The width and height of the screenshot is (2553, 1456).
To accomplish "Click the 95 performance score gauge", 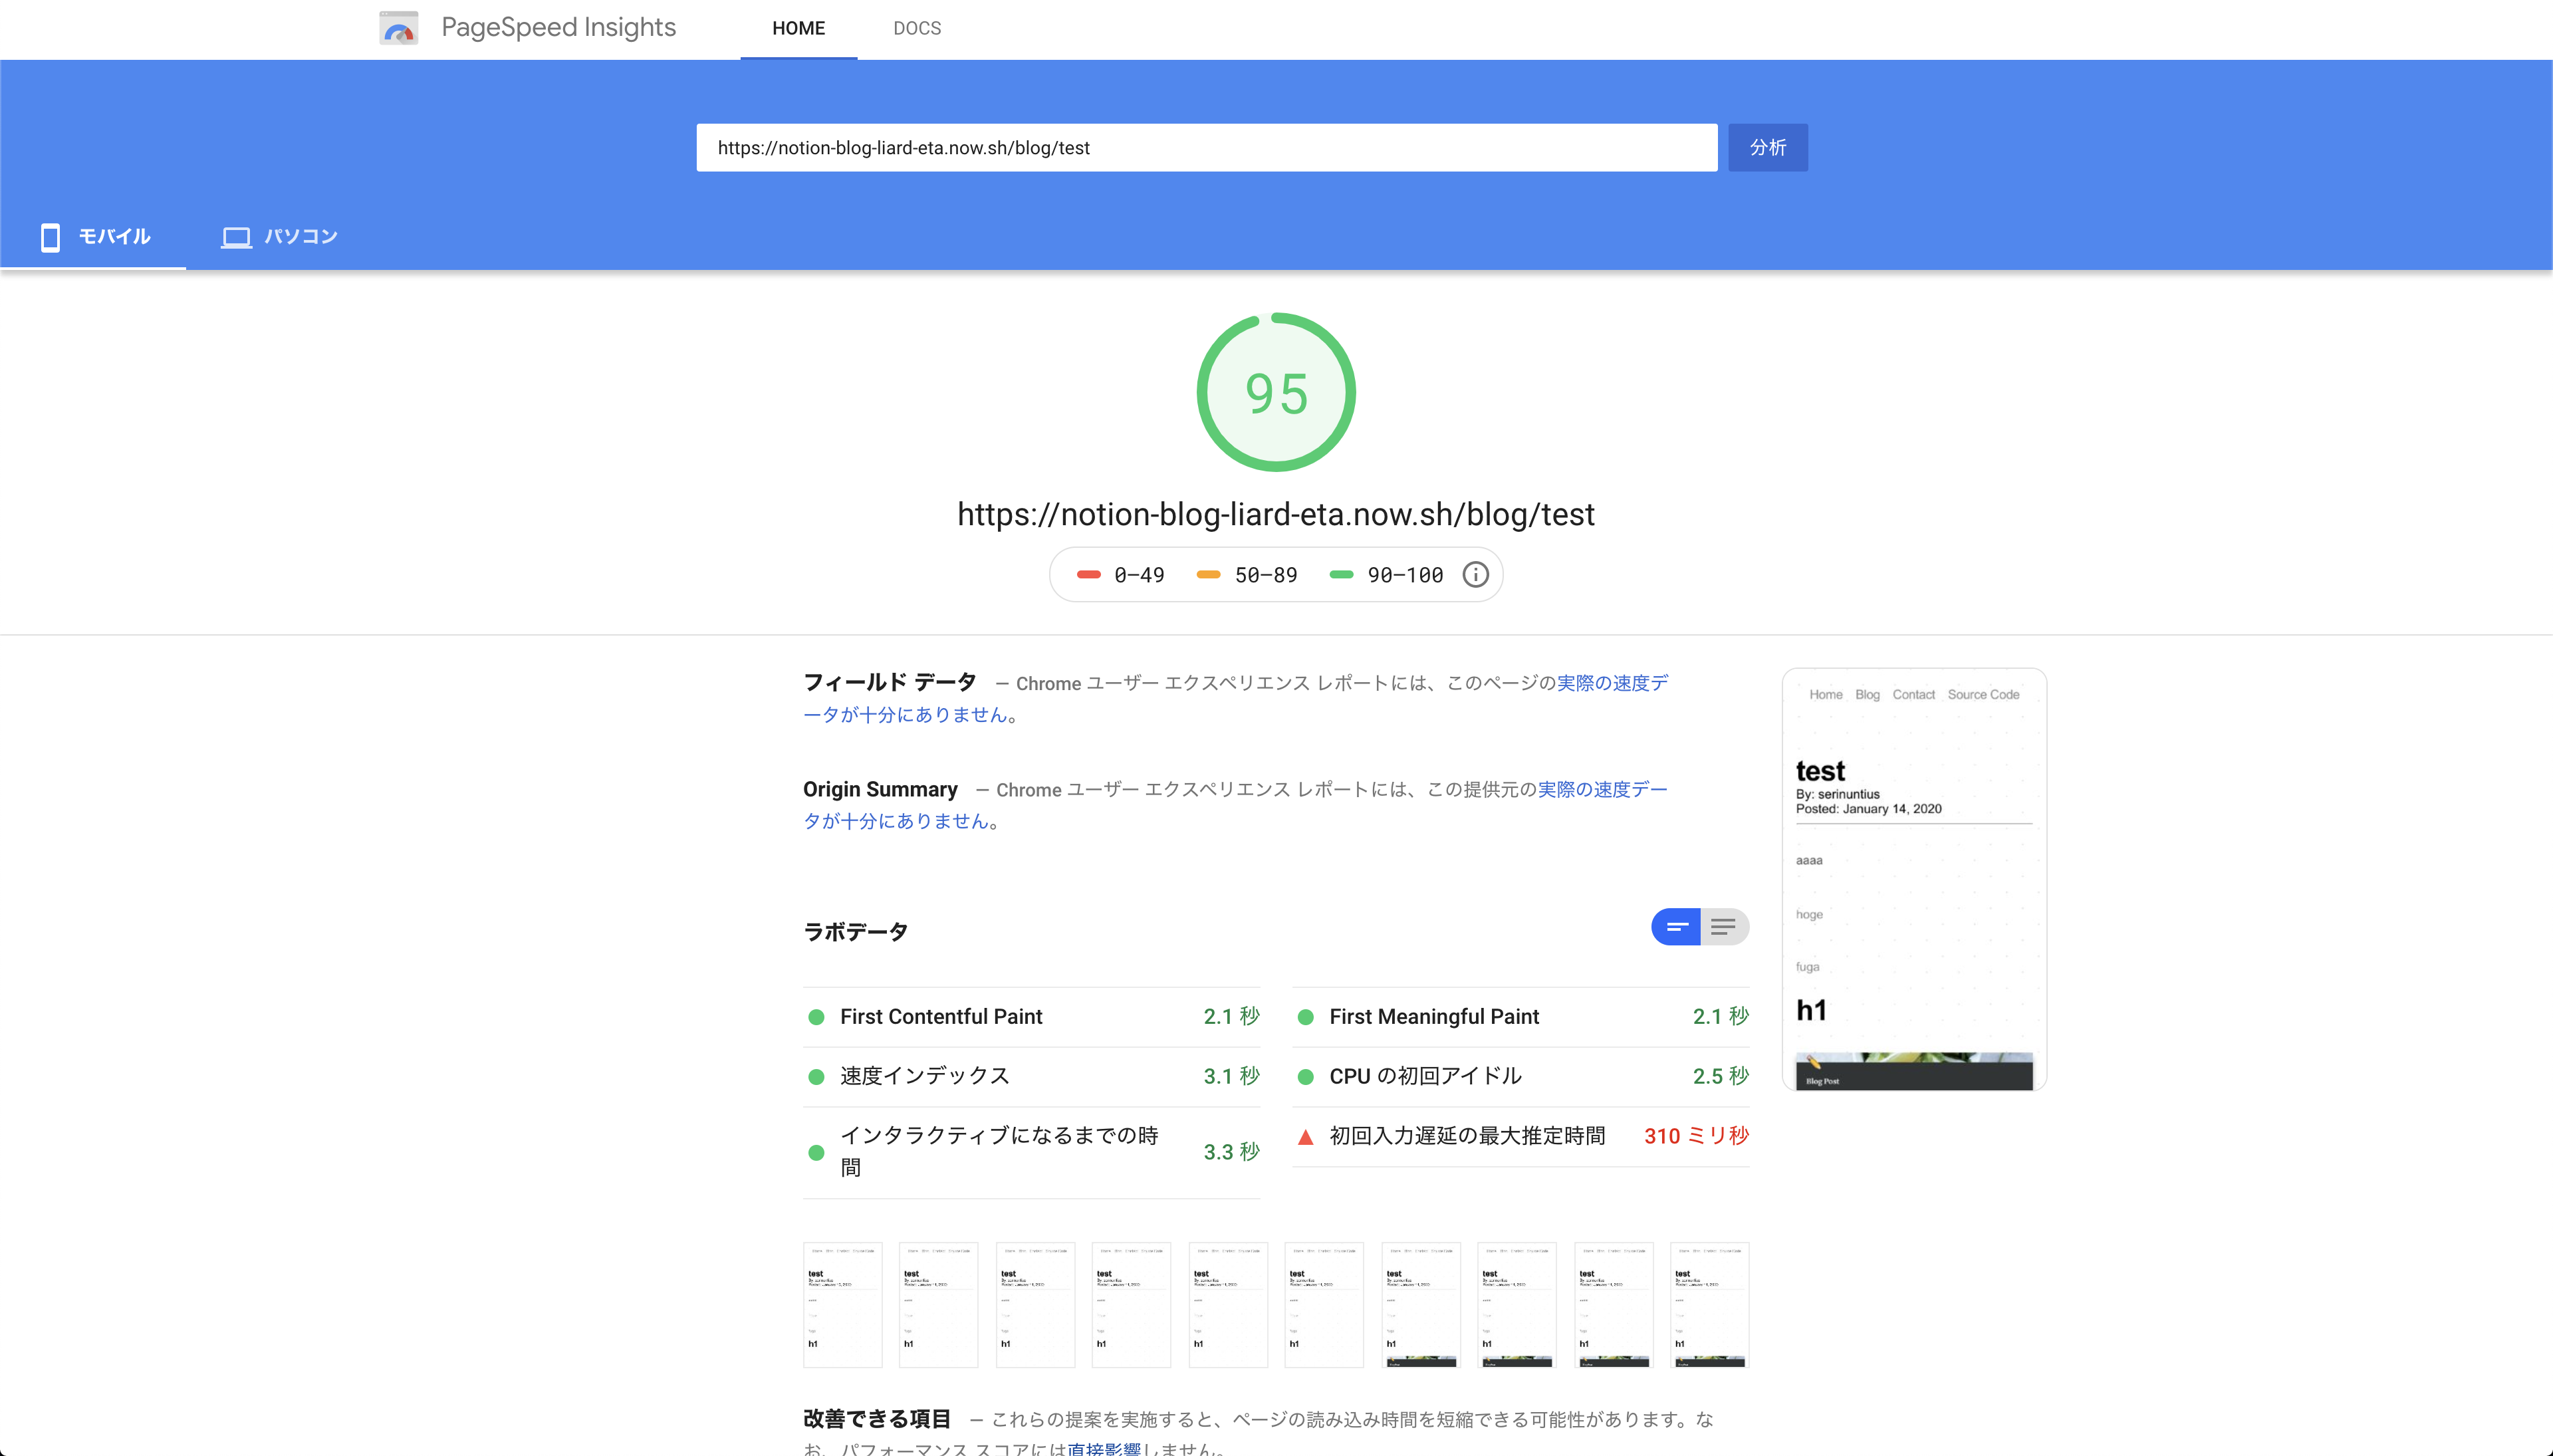I will click(x=1276, y=393).
